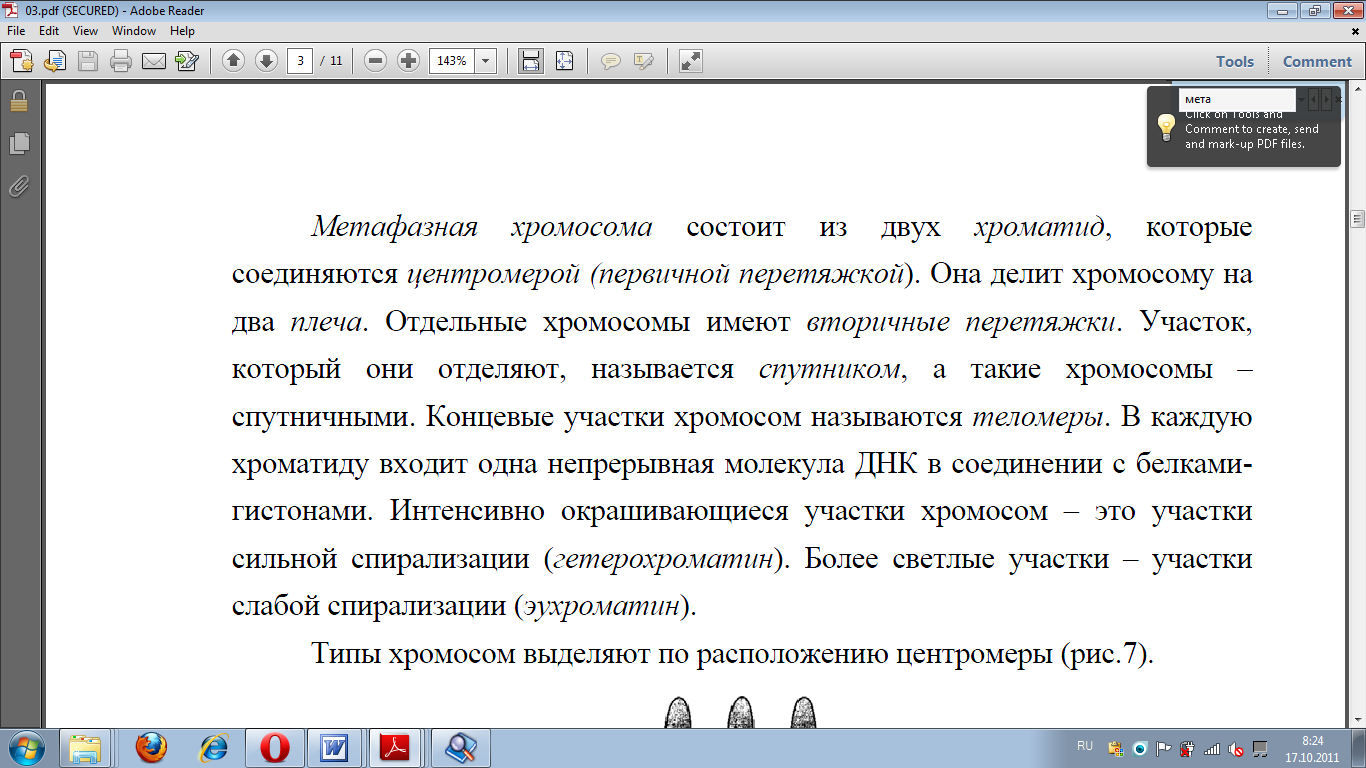Click the Action Center flag tray icon

(1163, 748)
